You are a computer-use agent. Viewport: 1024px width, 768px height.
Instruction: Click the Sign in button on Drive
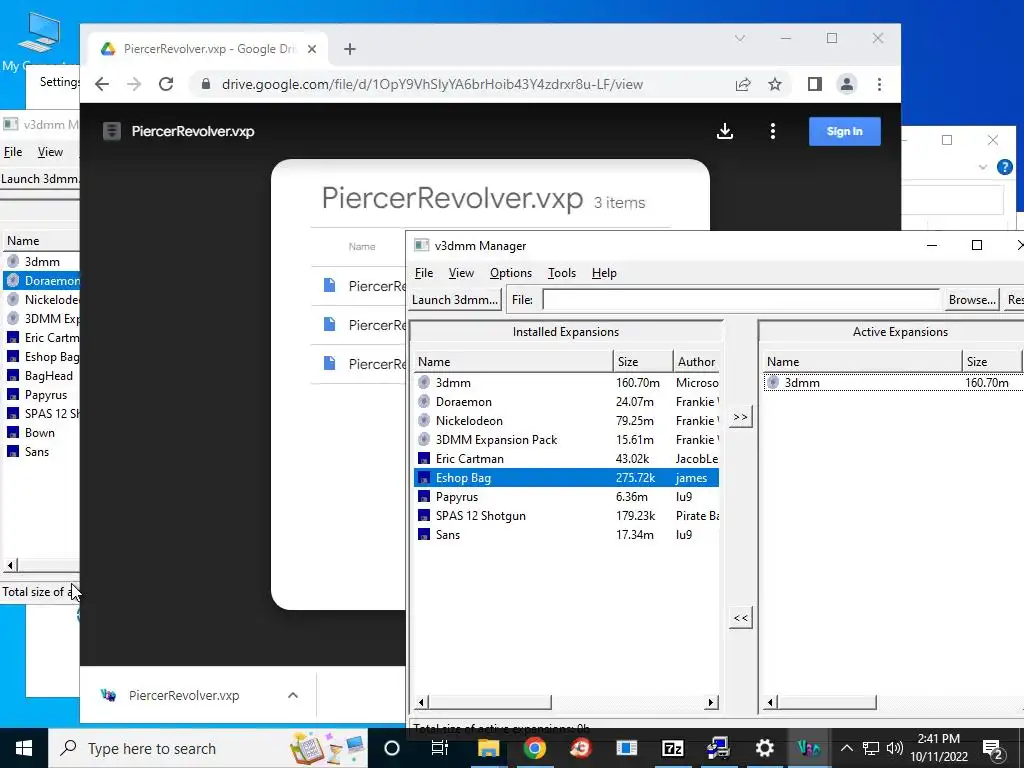point(844,131)
